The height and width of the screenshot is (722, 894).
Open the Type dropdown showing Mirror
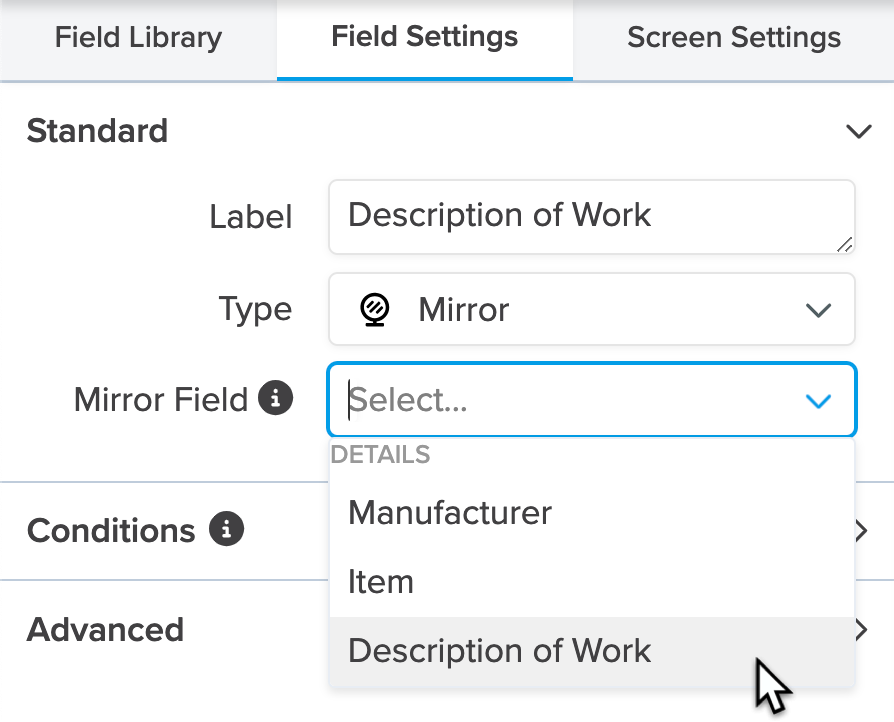592,309
